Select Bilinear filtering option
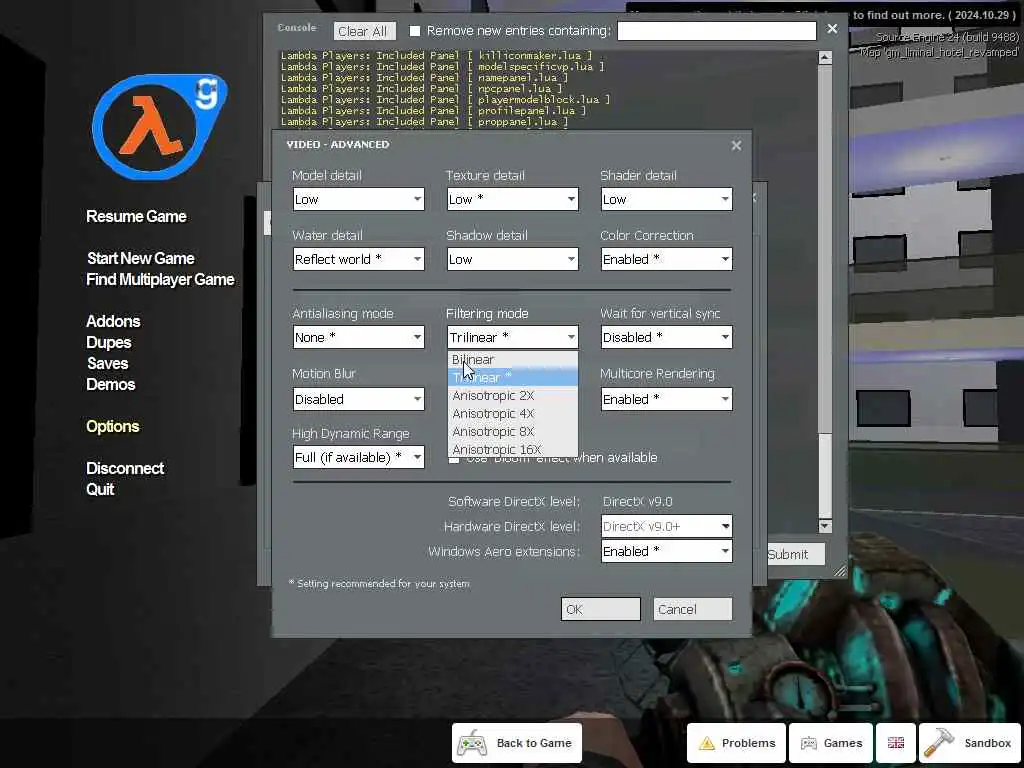The height and width of the screenshot is (768, 1024). (513, 359)
